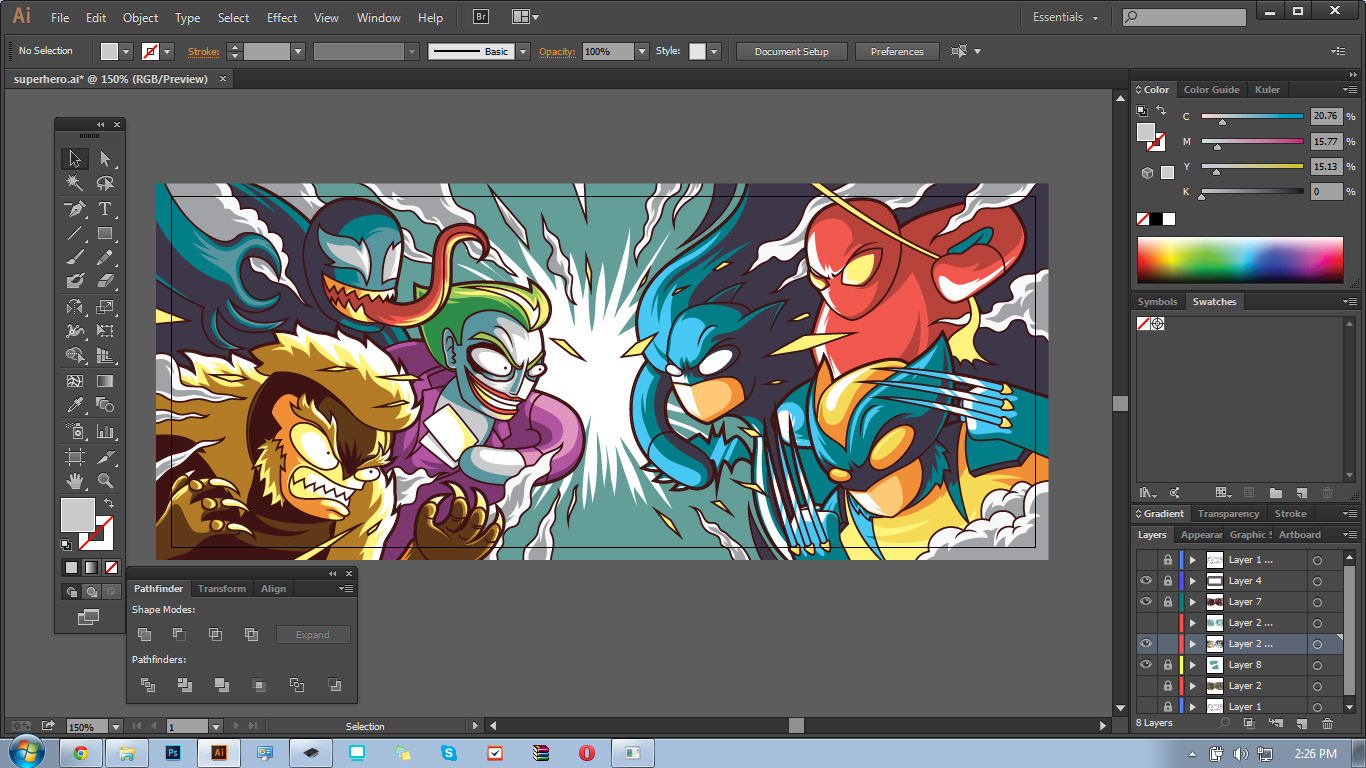Select the Hand tool

[75, 481]
